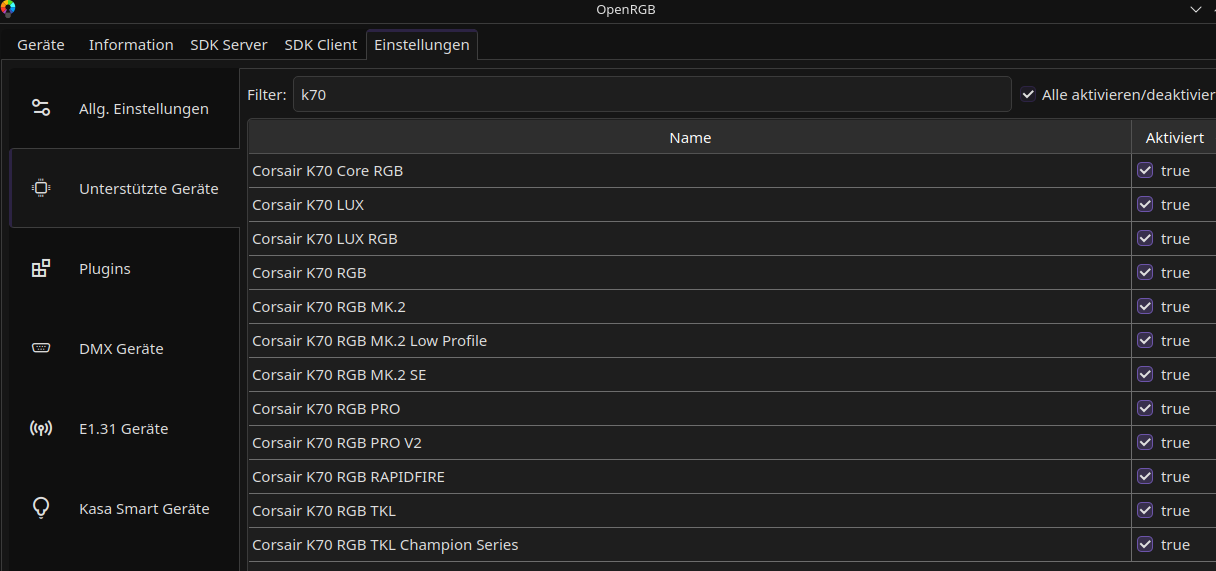Select Corsair K70 RGB PRO V2 name cell
The height and width of the screenshot is (571, 1216).
click(690, 442)
